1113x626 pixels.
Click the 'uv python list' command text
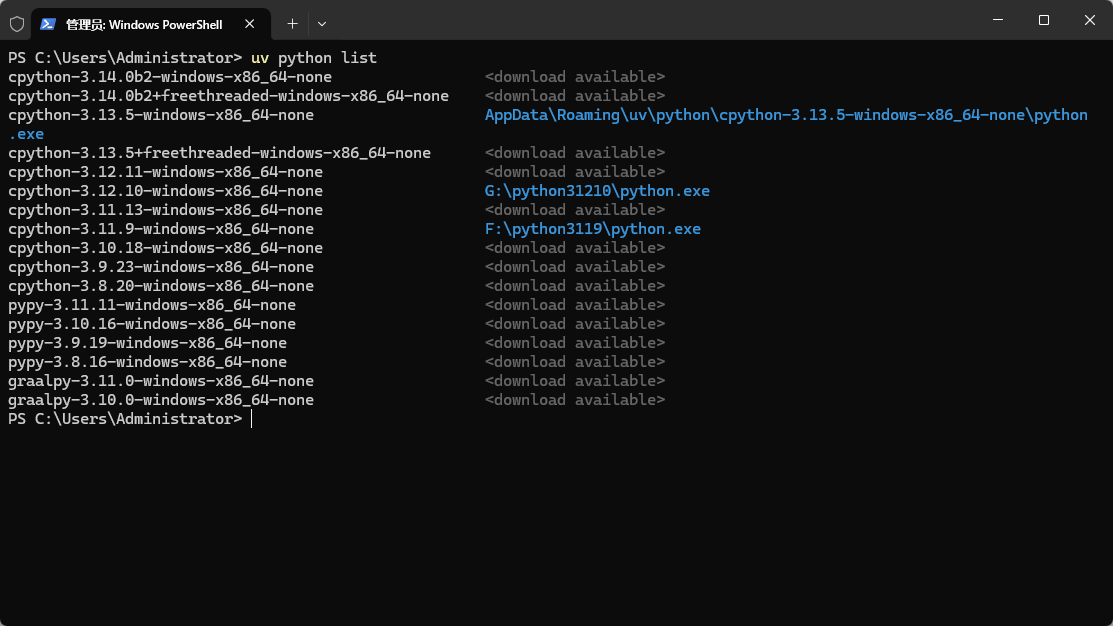point(314,57)
